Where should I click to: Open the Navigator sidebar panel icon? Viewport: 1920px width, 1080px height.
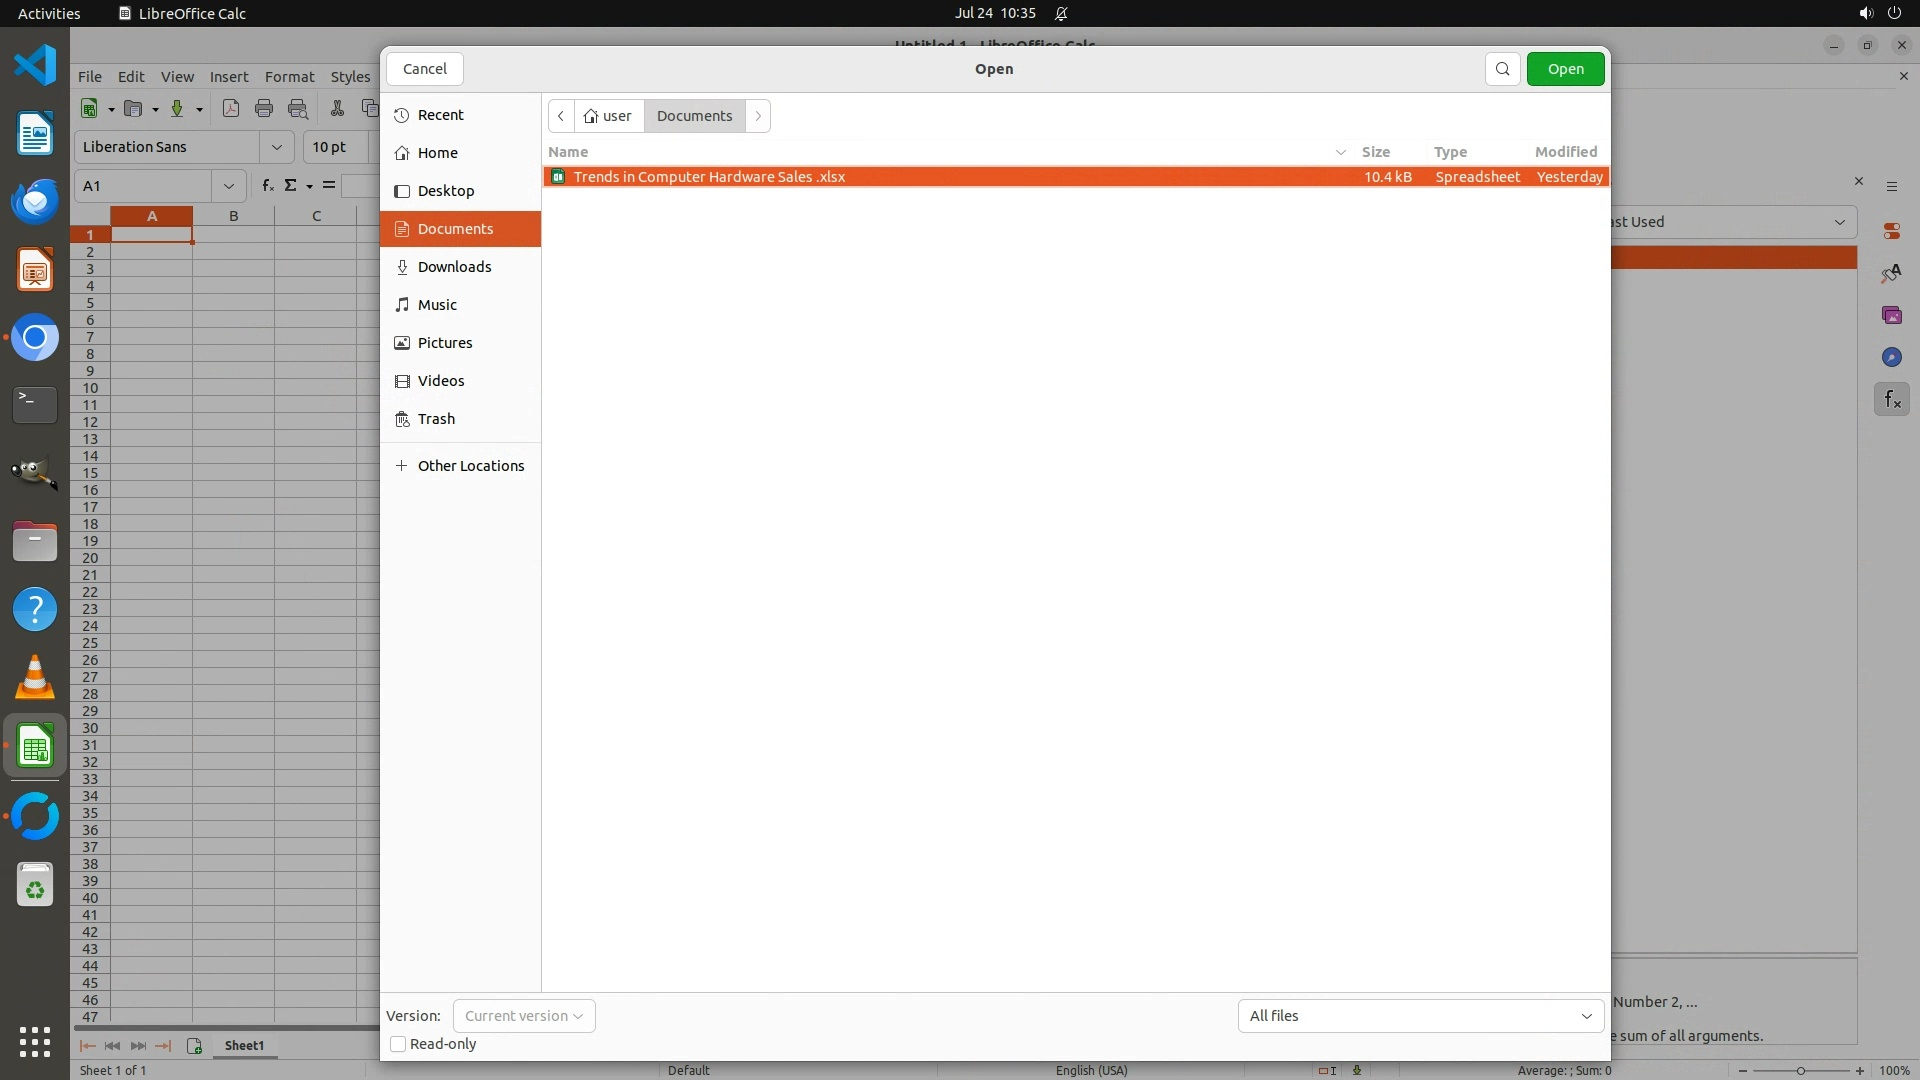(x=1891, y=357)
